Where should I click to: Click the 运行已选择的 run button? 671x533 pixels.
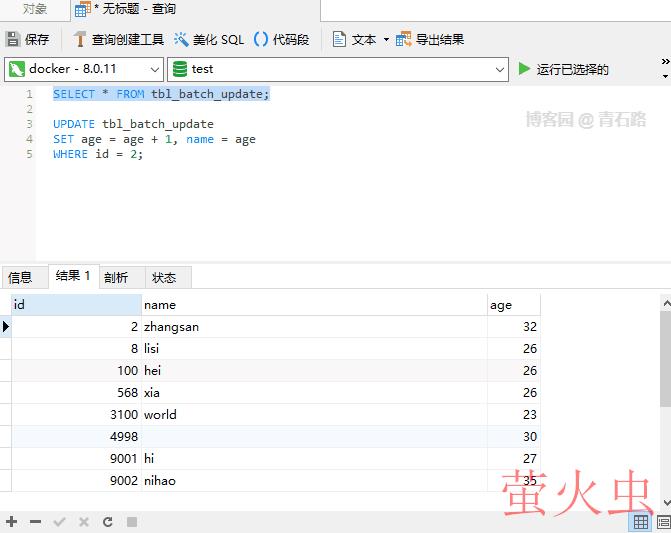pos(563,69)
